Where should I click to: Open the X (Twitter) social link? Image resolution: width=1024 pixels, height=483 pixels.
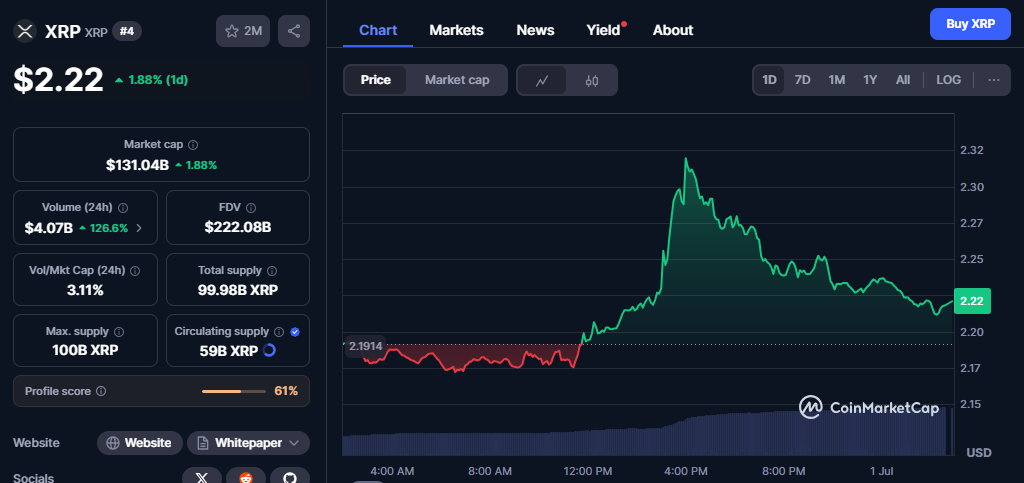click(202, 478)
